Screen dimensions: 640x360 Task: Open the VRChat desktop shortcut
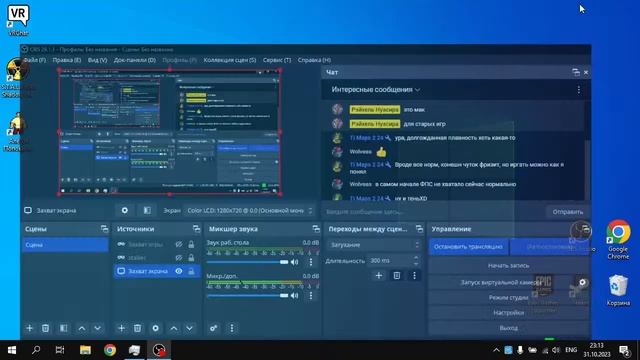pos(18,20)
